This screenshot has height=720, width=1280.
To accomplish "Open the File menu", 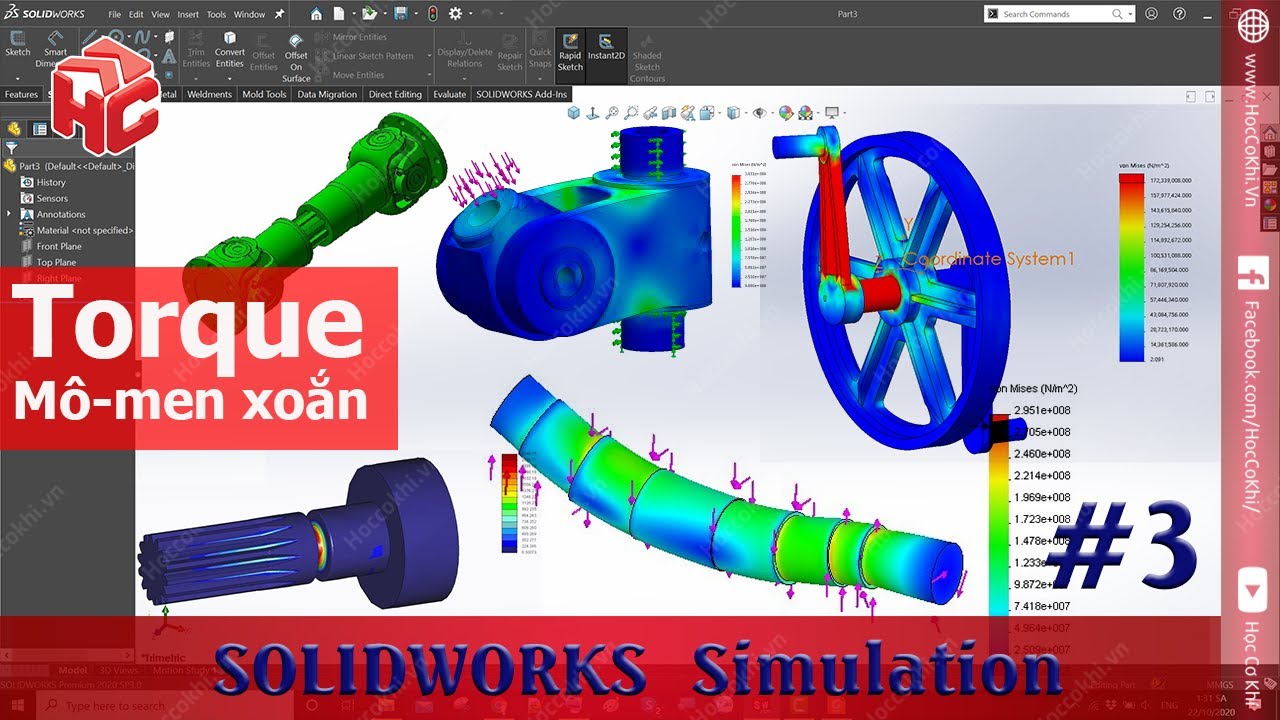I will [x=114, y=15].
